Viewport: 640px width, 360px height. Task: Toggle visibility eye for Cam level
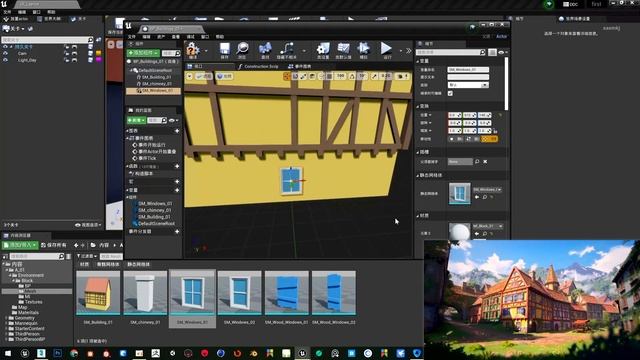pyautogui.click(x=5, y=53)
